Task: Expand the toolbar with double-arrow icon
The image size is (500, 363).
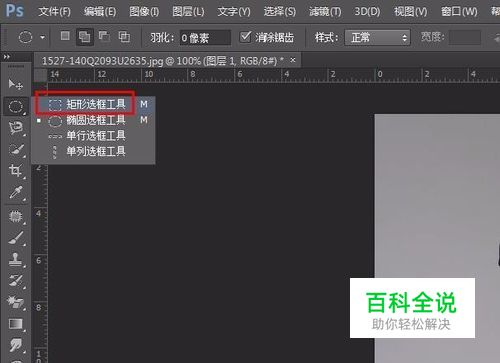Action: 7,57
